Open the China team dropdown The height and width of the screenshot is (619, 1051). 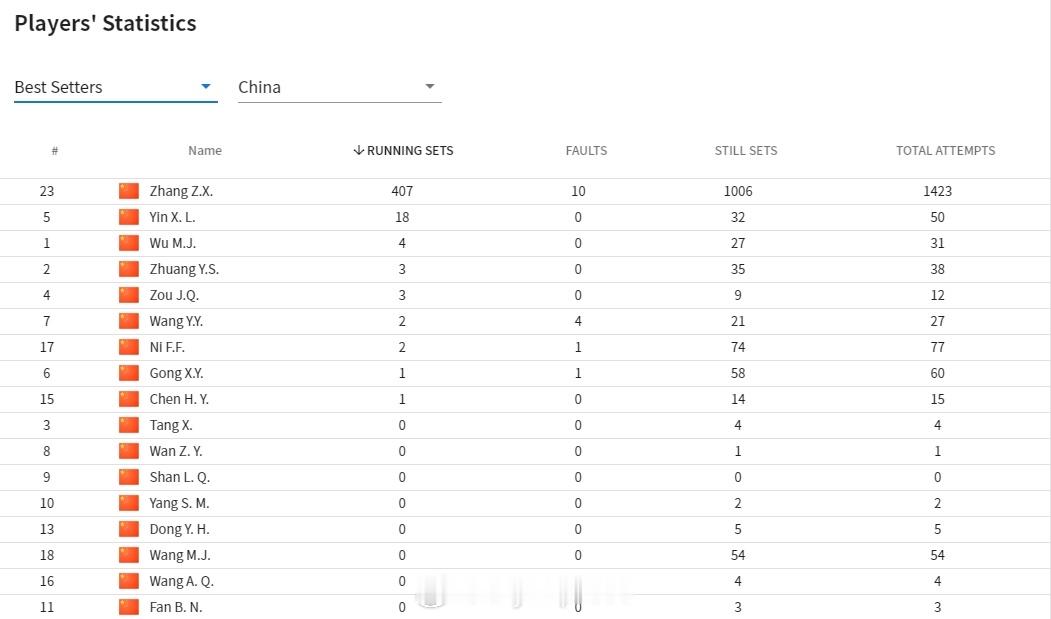point(339,87)
